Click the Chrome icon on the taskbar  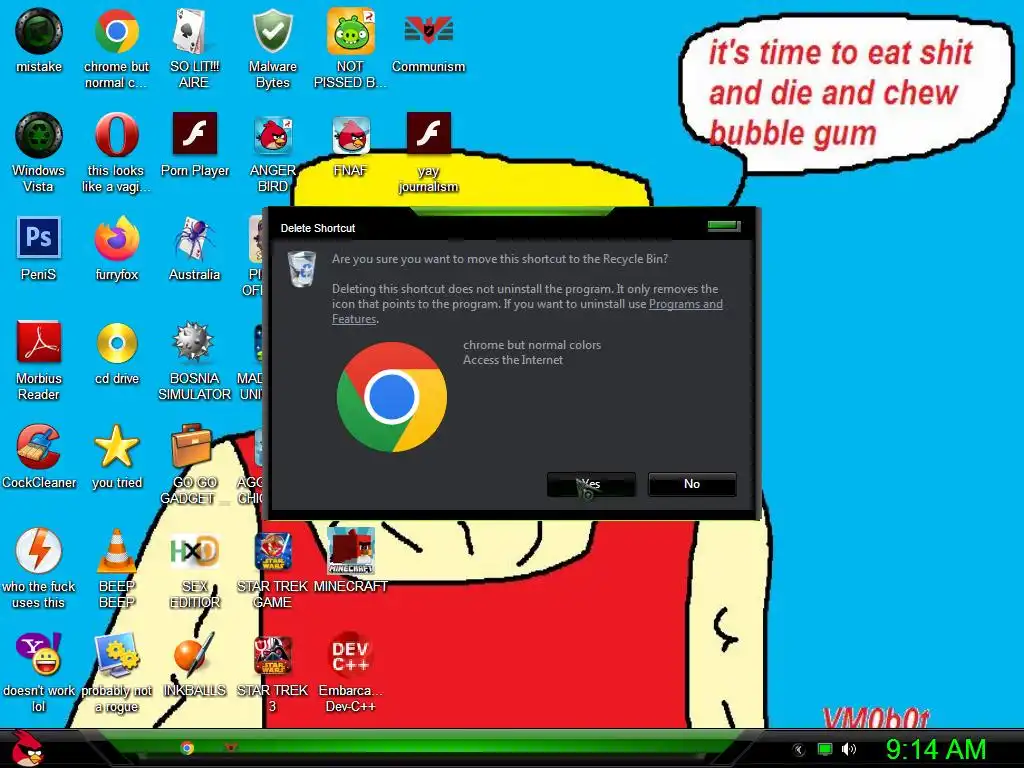pos(187,748)
